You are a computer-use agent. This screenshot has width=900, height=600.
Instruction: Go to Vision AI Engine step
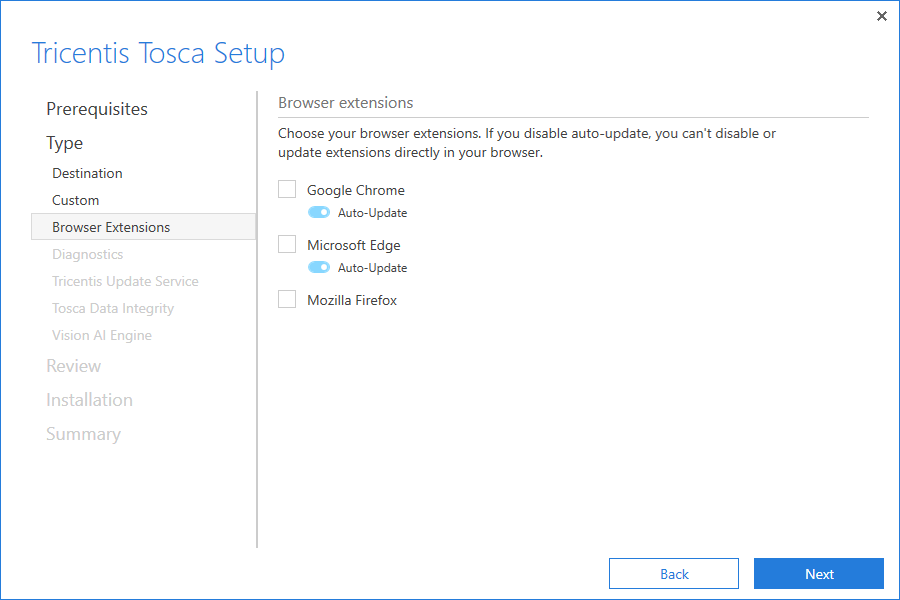pos(102,335)
